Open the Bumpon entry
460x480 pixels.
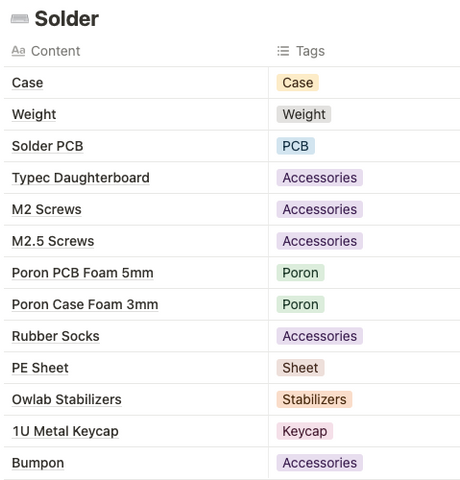[x=38, y=463]
